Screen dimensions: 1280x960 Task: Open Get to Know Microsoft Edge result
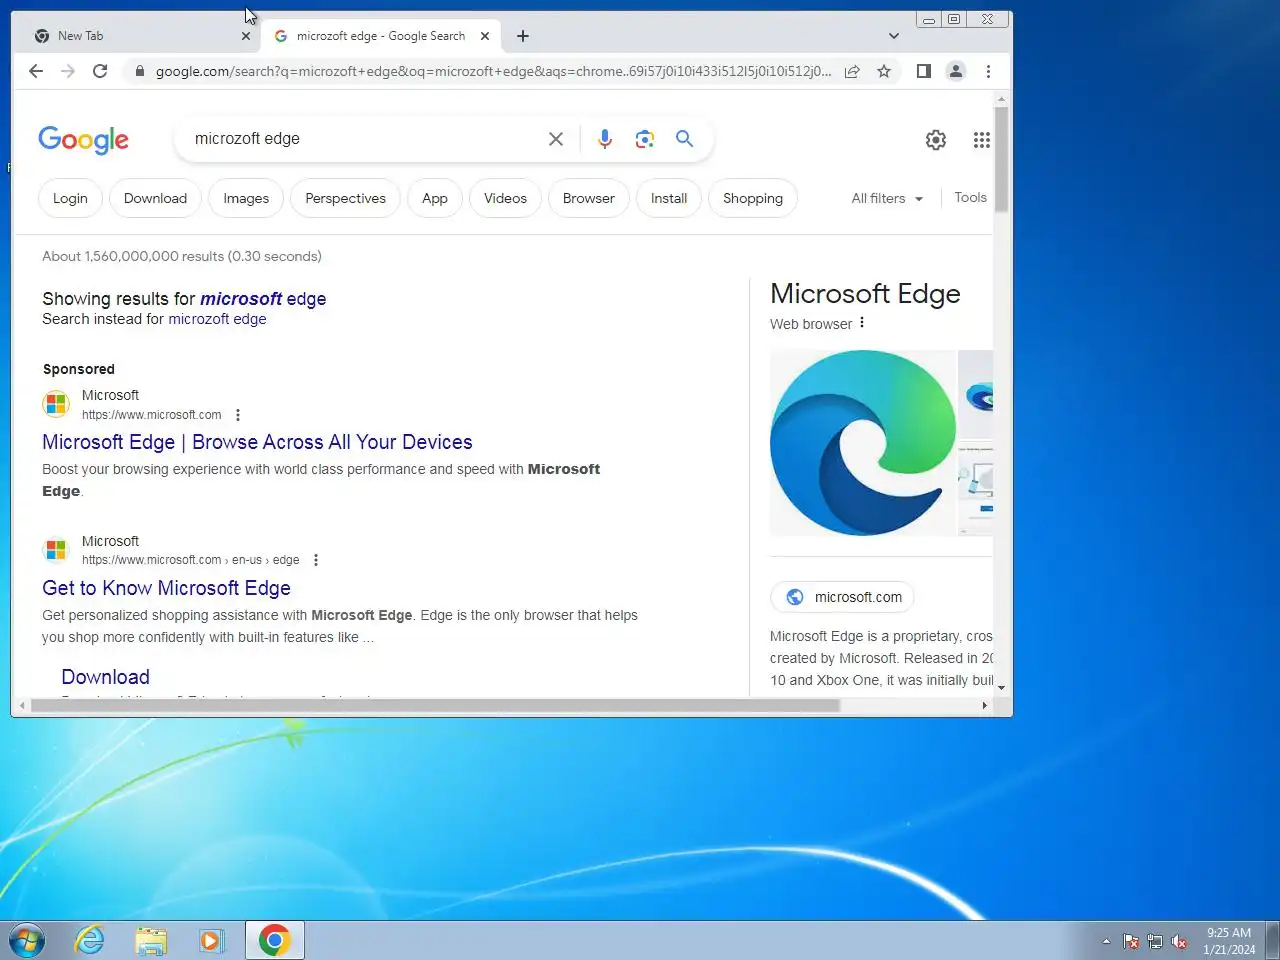(166, 588)
